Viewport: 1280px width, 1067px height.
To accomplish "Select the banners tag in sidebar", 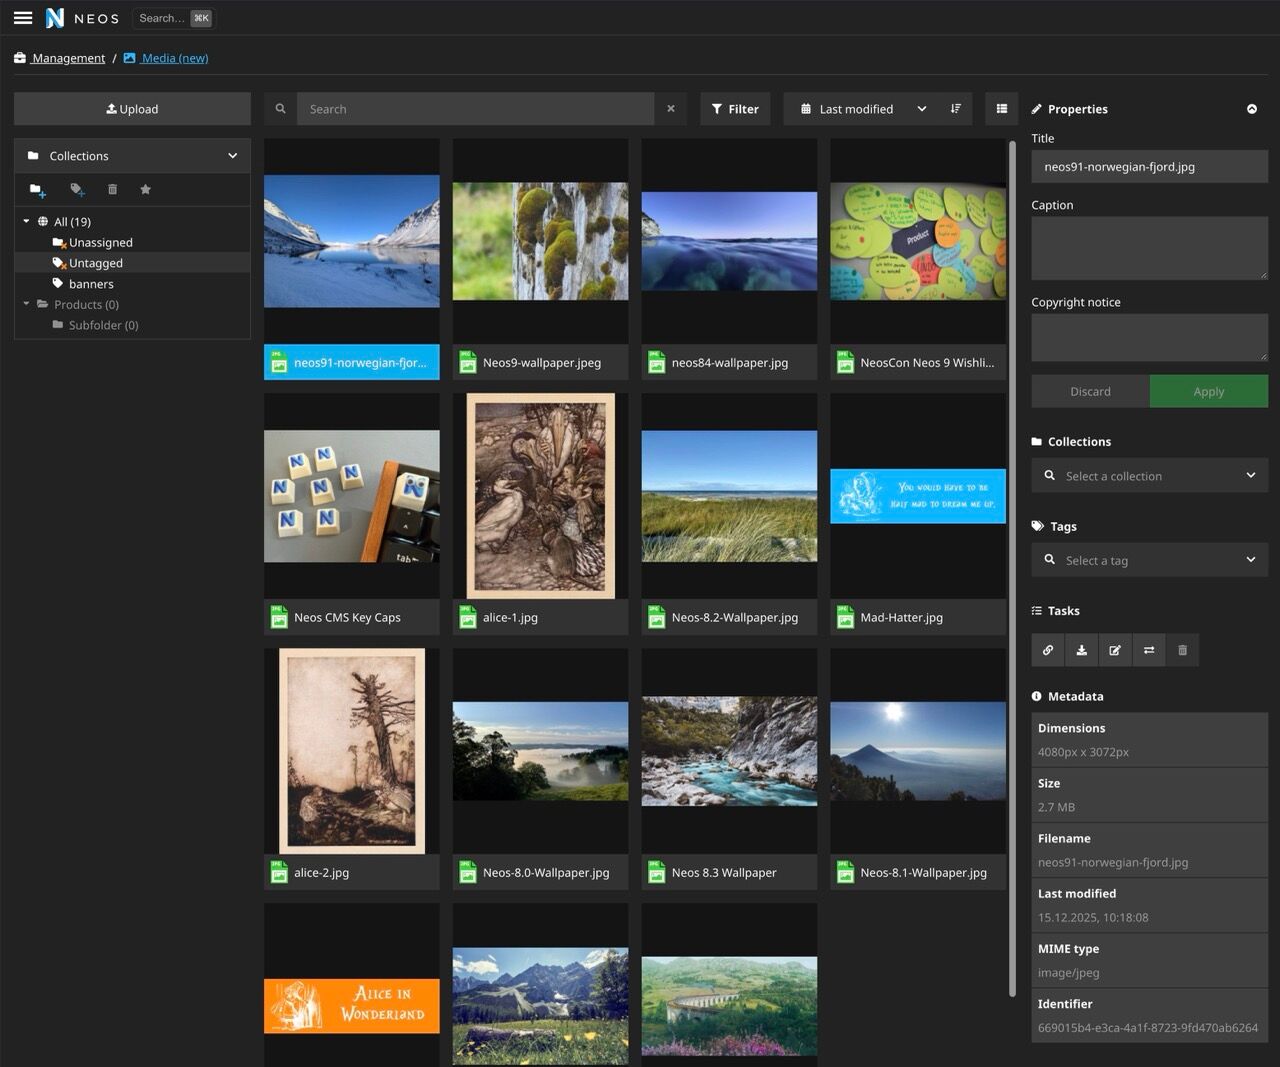I will click(91, 284).
